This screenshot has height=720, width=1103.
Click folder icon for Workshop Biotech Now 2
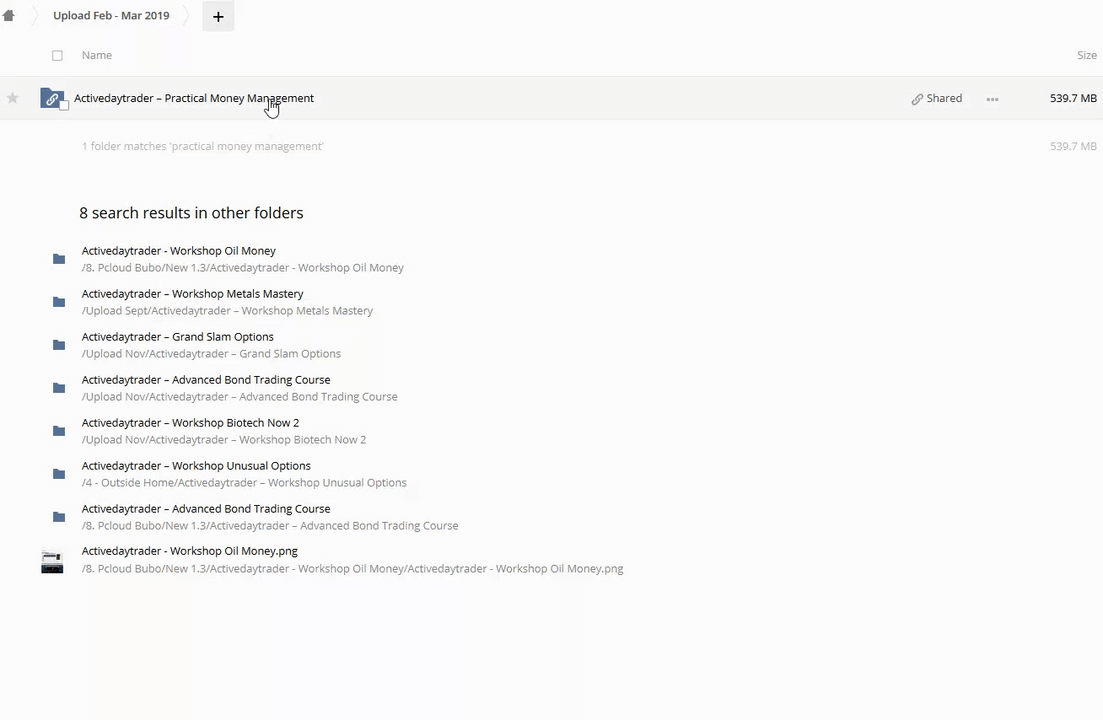point(59,431)
